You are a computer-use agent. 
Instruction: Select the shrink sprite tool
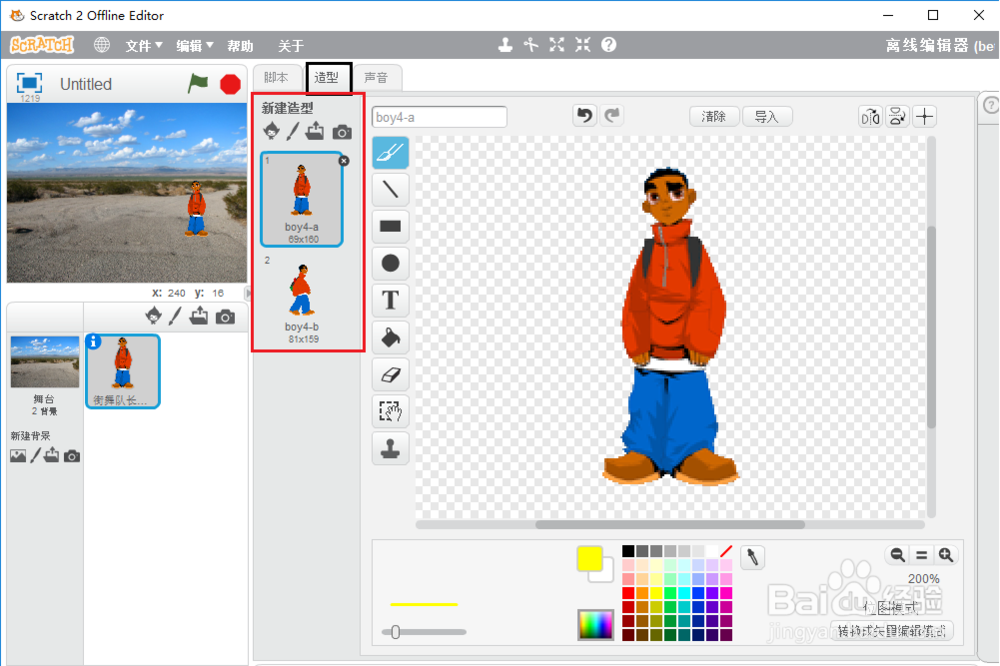point(583,45)
